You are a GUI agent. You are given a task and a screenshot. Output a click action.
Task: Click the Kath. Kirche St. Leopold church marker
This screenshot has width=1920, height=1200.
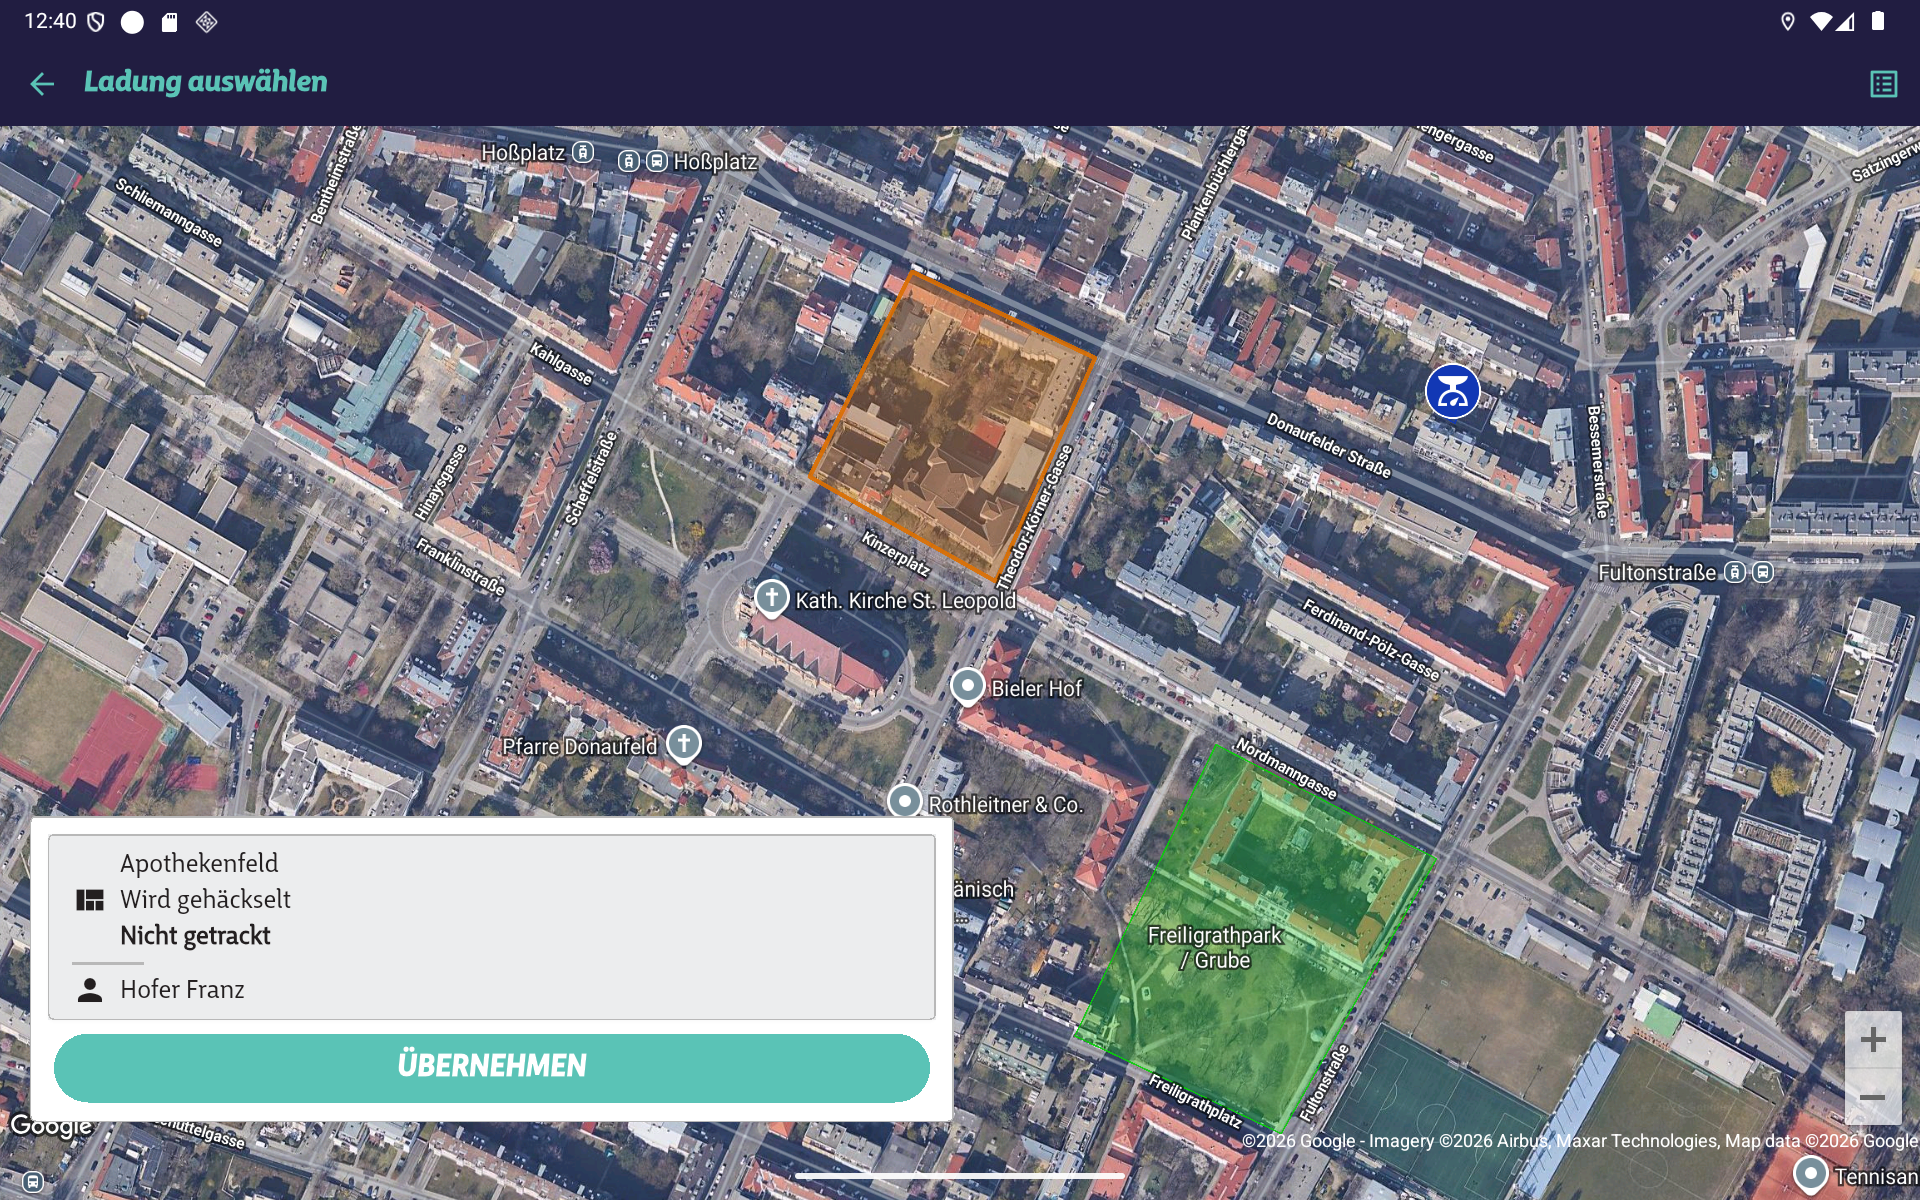[x=771, y=597]
